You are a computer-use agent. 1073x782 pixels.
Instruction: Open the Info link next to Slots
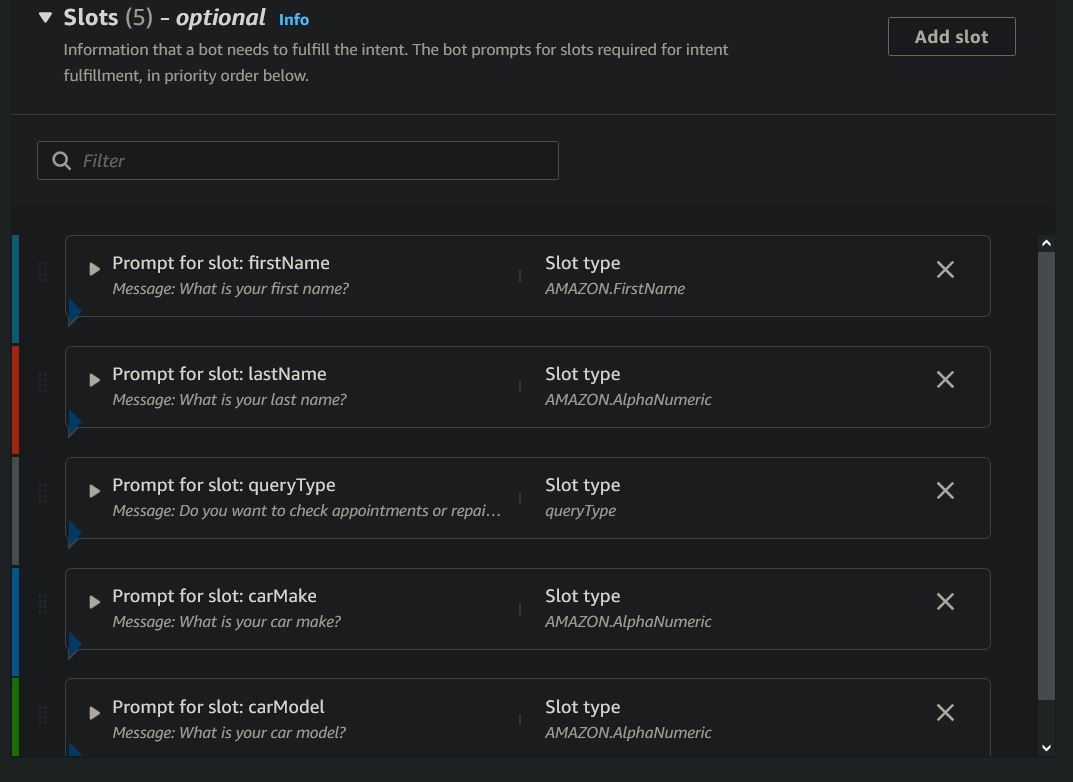(294, 20)
